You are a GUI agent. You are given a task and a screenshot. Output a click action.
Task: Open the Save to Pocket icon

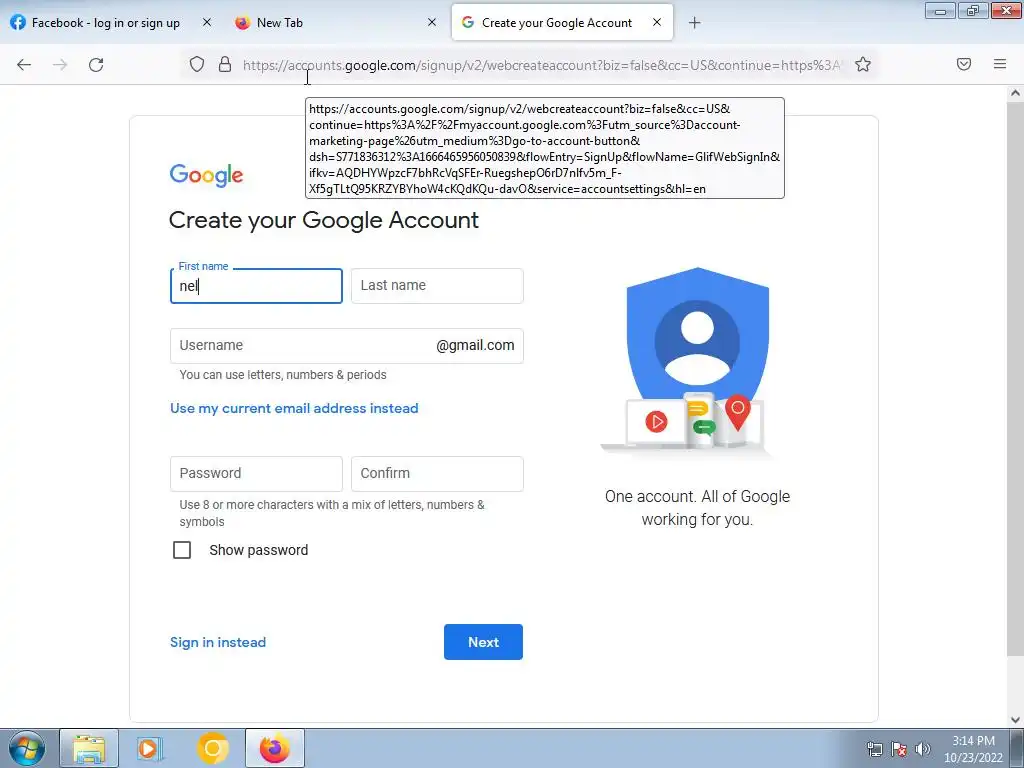coord(964,64)
